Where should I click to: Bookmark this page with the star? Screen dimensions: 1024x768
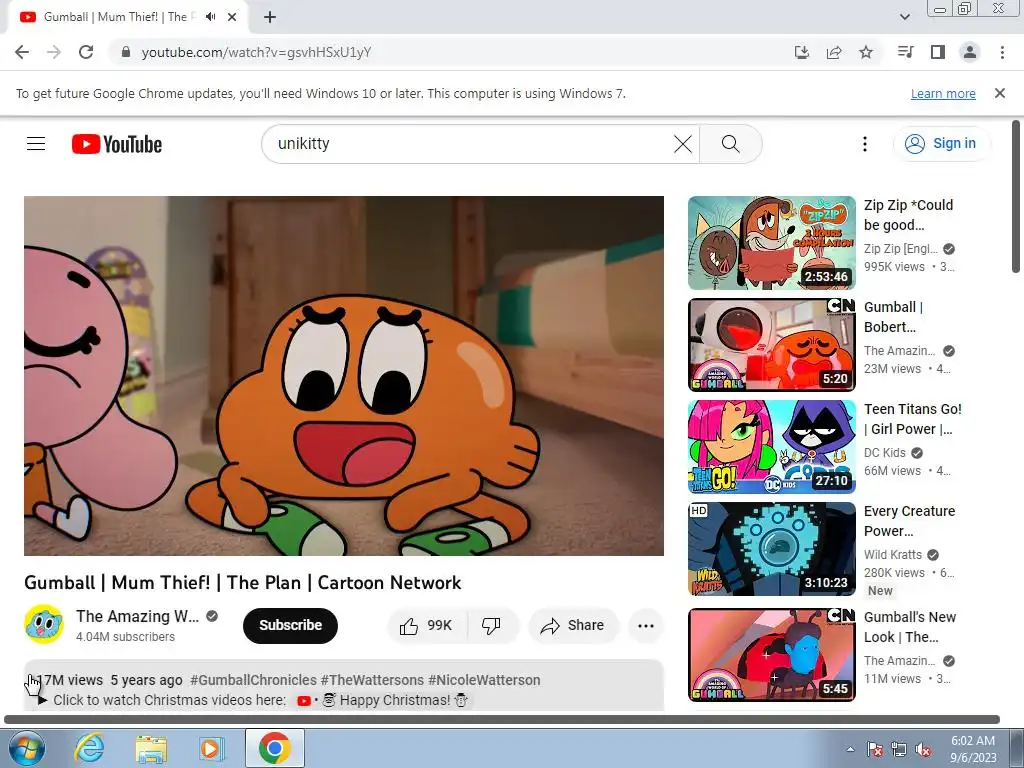tap(866, 52)
